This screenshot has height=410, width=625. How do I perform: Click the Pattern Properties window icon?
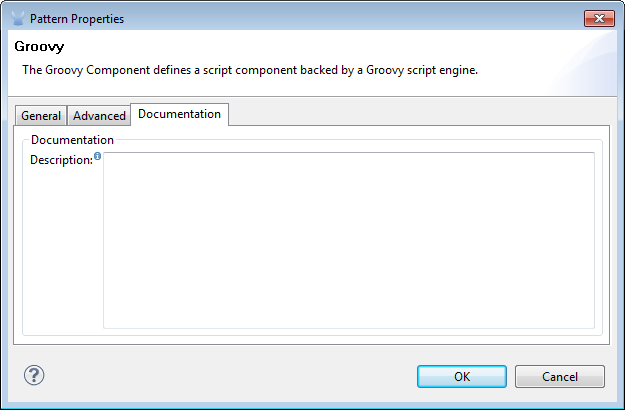click(x=18, y=18)
